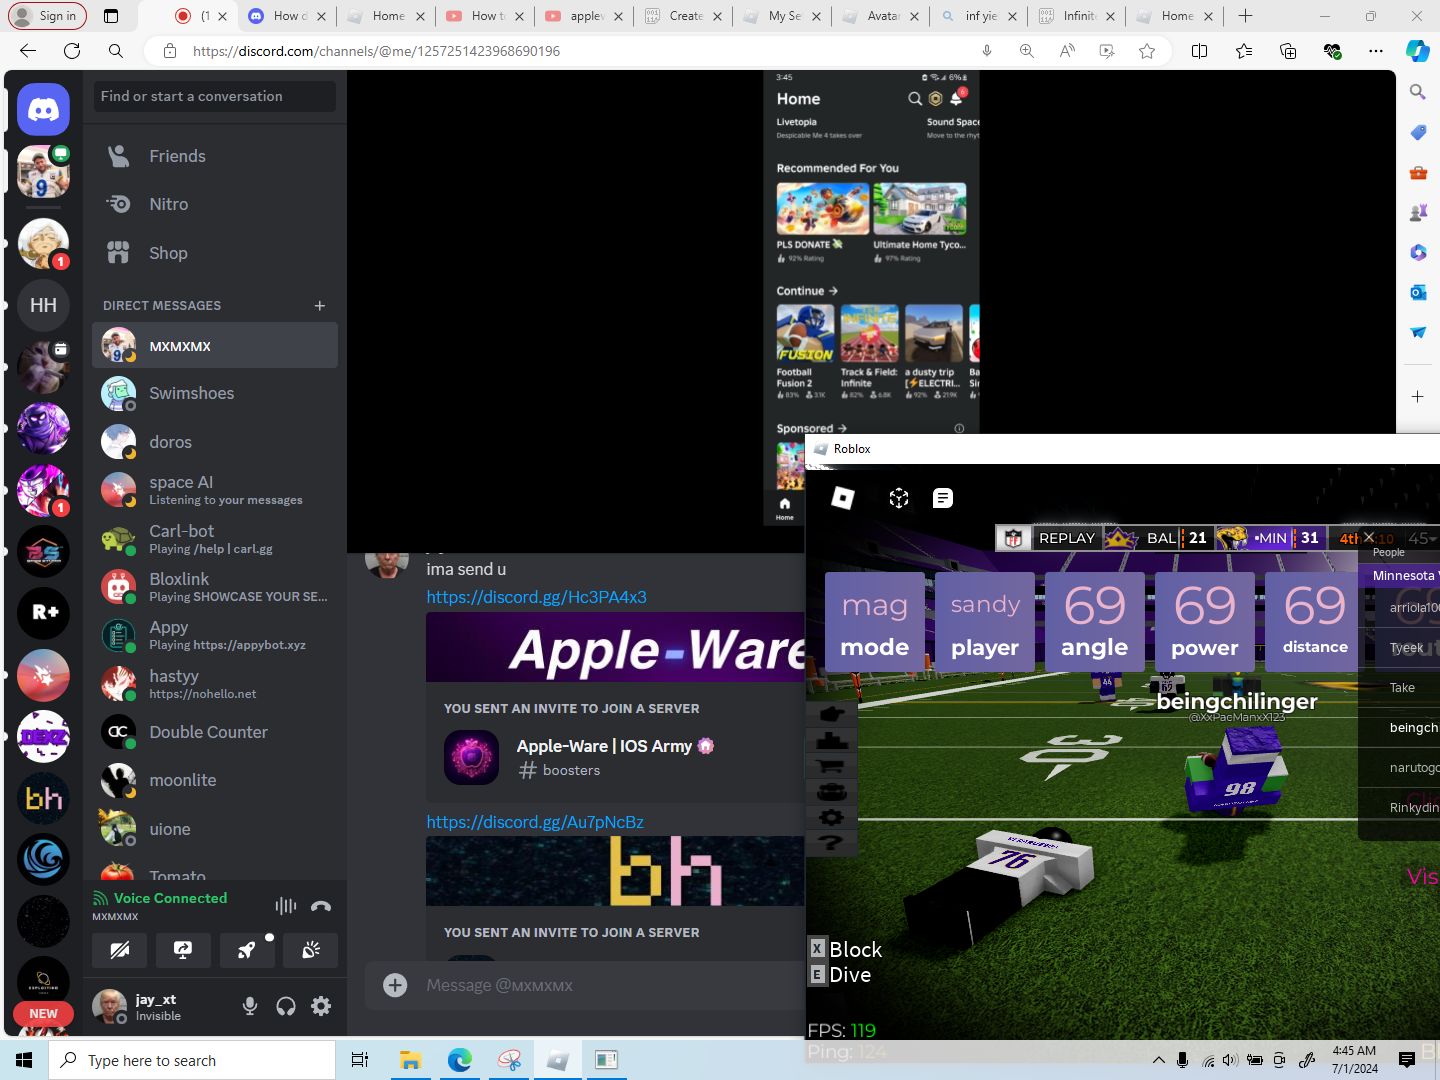Click the gear icon in Roblox side menu
Image resolution: width=1440 pixels, height=1080 pixels.
coord(832,818)
